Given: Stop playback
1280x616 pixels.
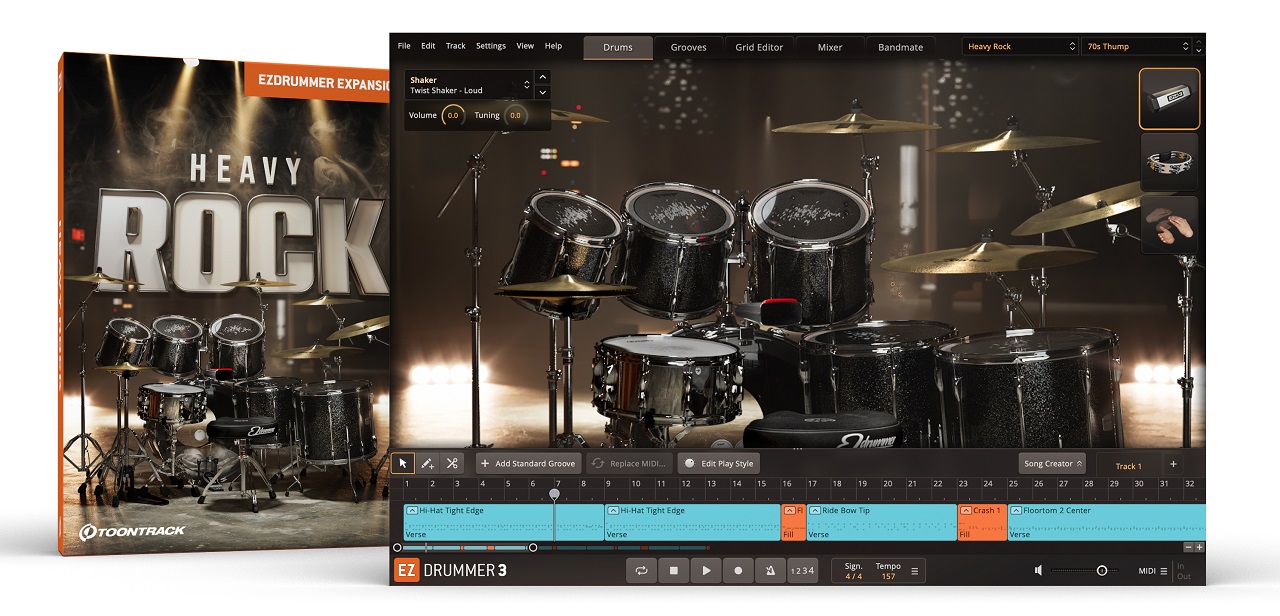Looking at the screenshot, I should (674, 570).
